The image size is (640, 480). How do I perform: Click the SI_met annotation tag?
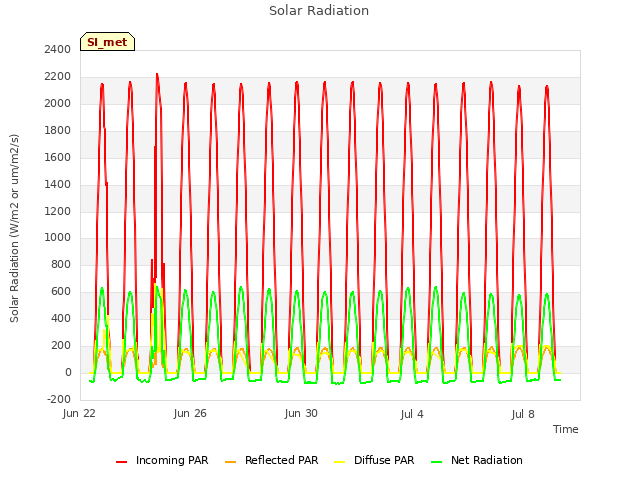click(x=107, y=42)
